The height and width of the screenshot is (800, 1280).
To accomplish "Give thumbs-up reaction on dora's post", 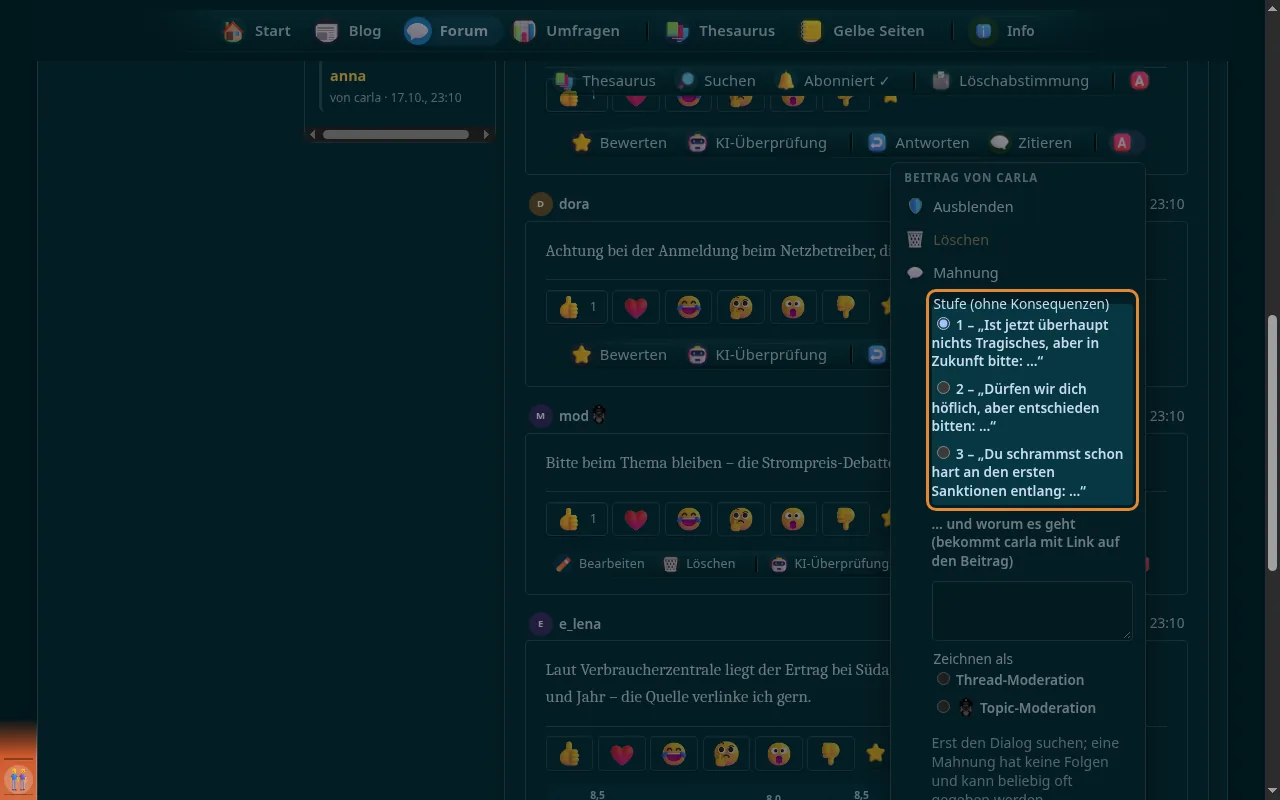I will click(577, 307).
